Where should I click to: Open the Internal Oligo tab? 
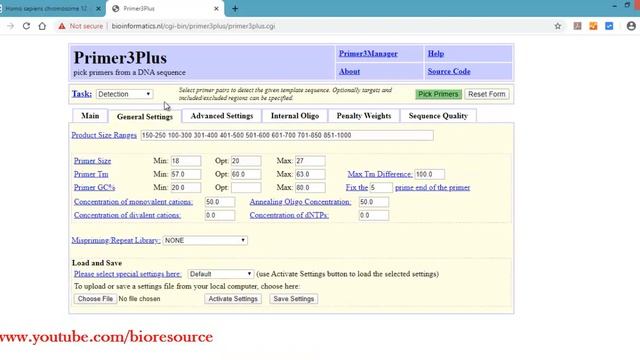point(295,116)
